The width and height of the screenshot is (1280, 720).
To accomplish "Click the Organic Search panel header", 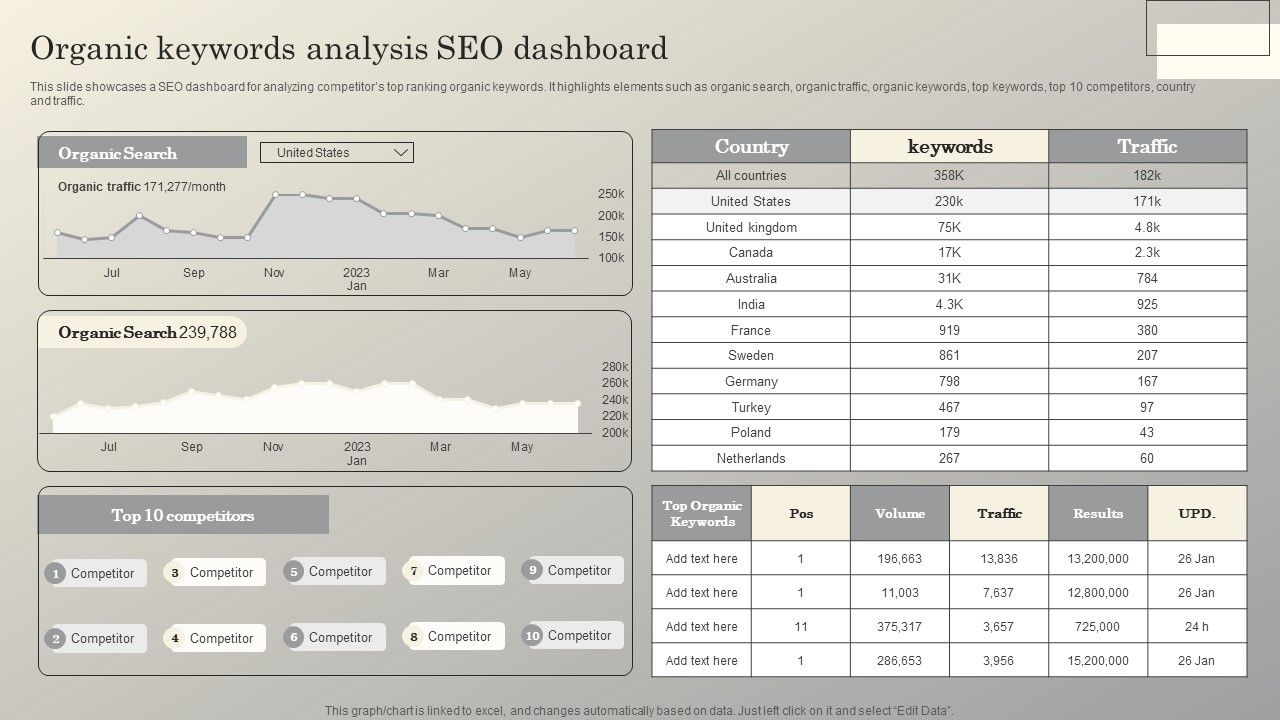I will 142,152.
